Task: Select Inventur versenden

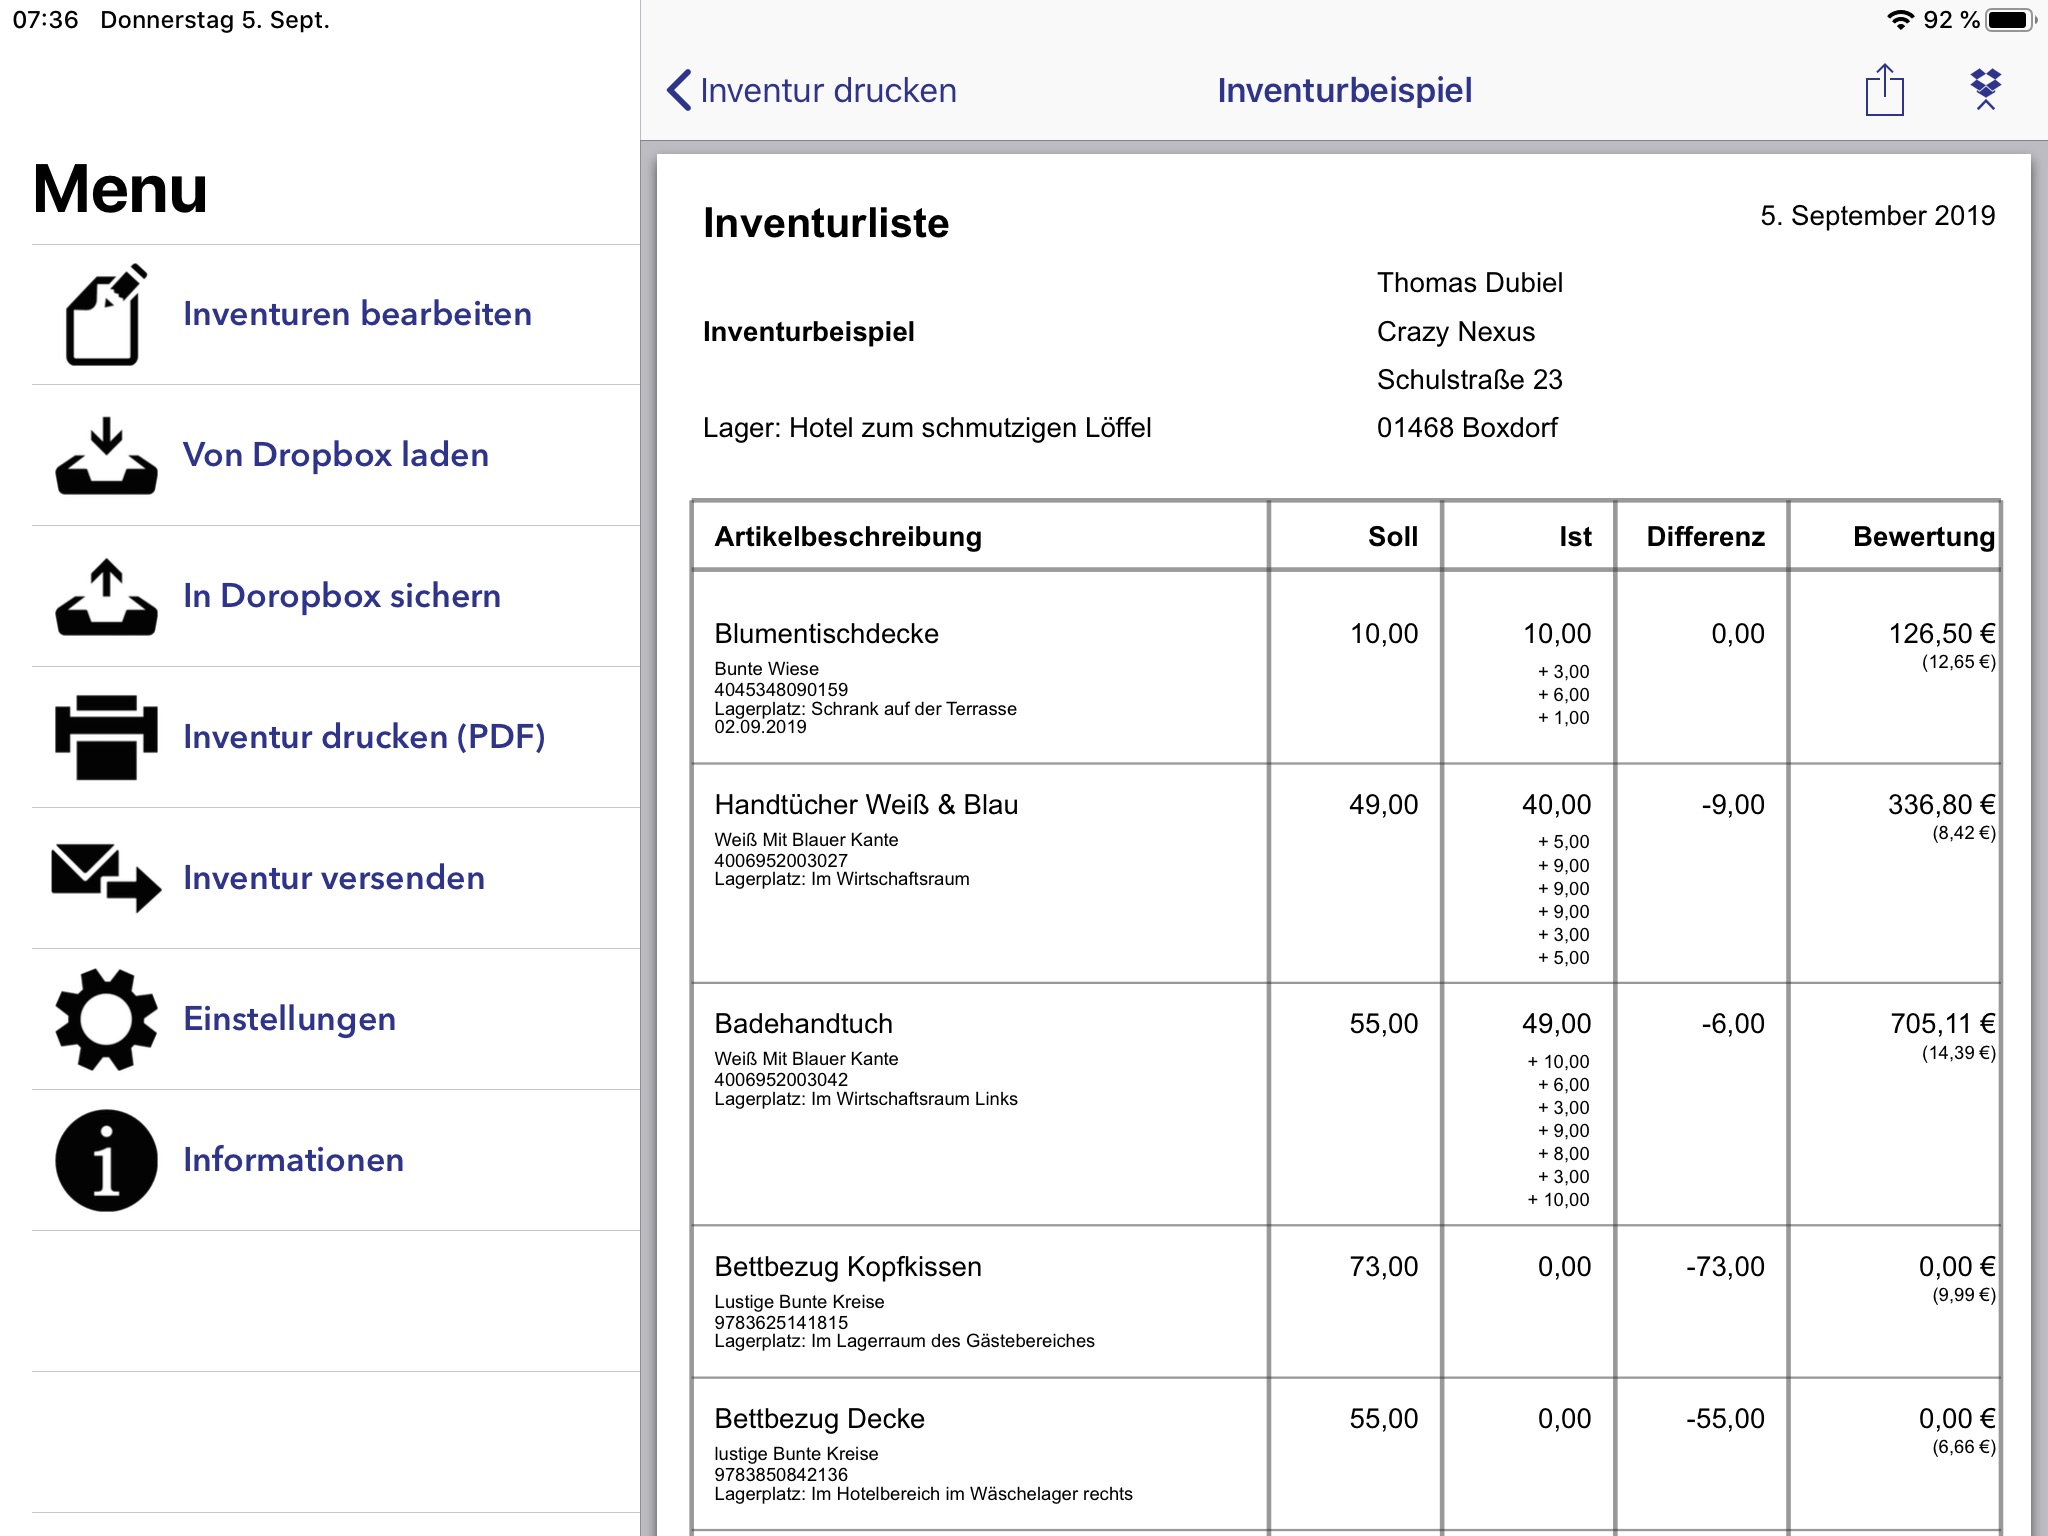Action: (336, 878)
